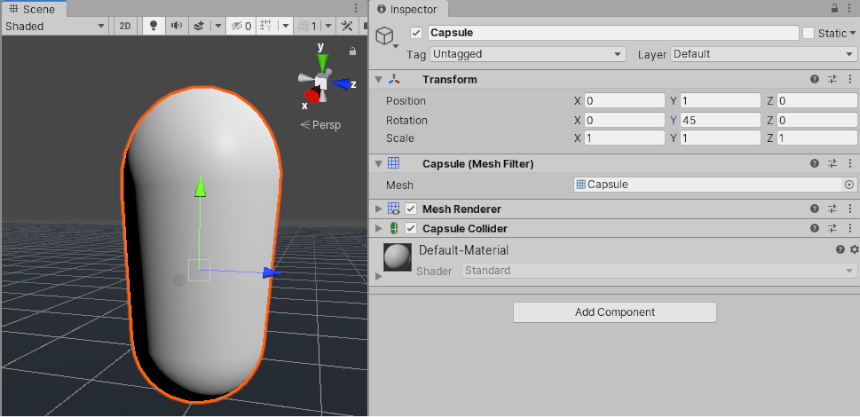Open Mesh Renderer preset settings icon
Image resolution: width=860 pixels, height=417 pixels.
click(x=832, y=209)
